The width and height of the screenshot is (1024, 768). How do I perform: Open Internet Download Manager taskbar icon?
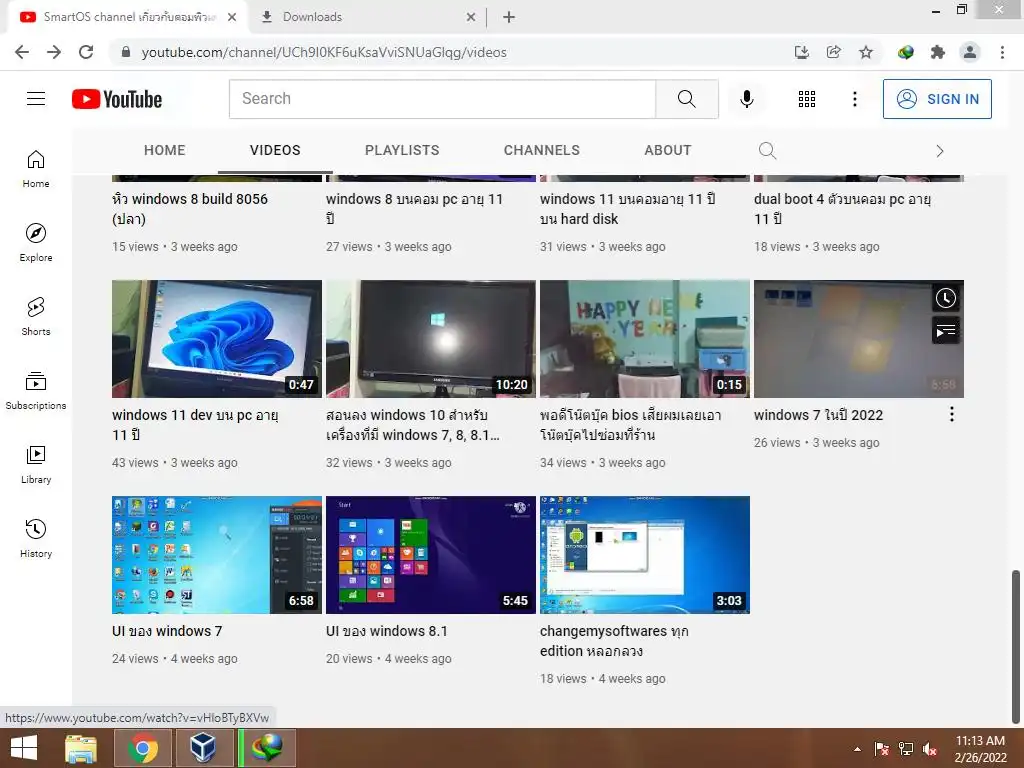tap(267, 748)
